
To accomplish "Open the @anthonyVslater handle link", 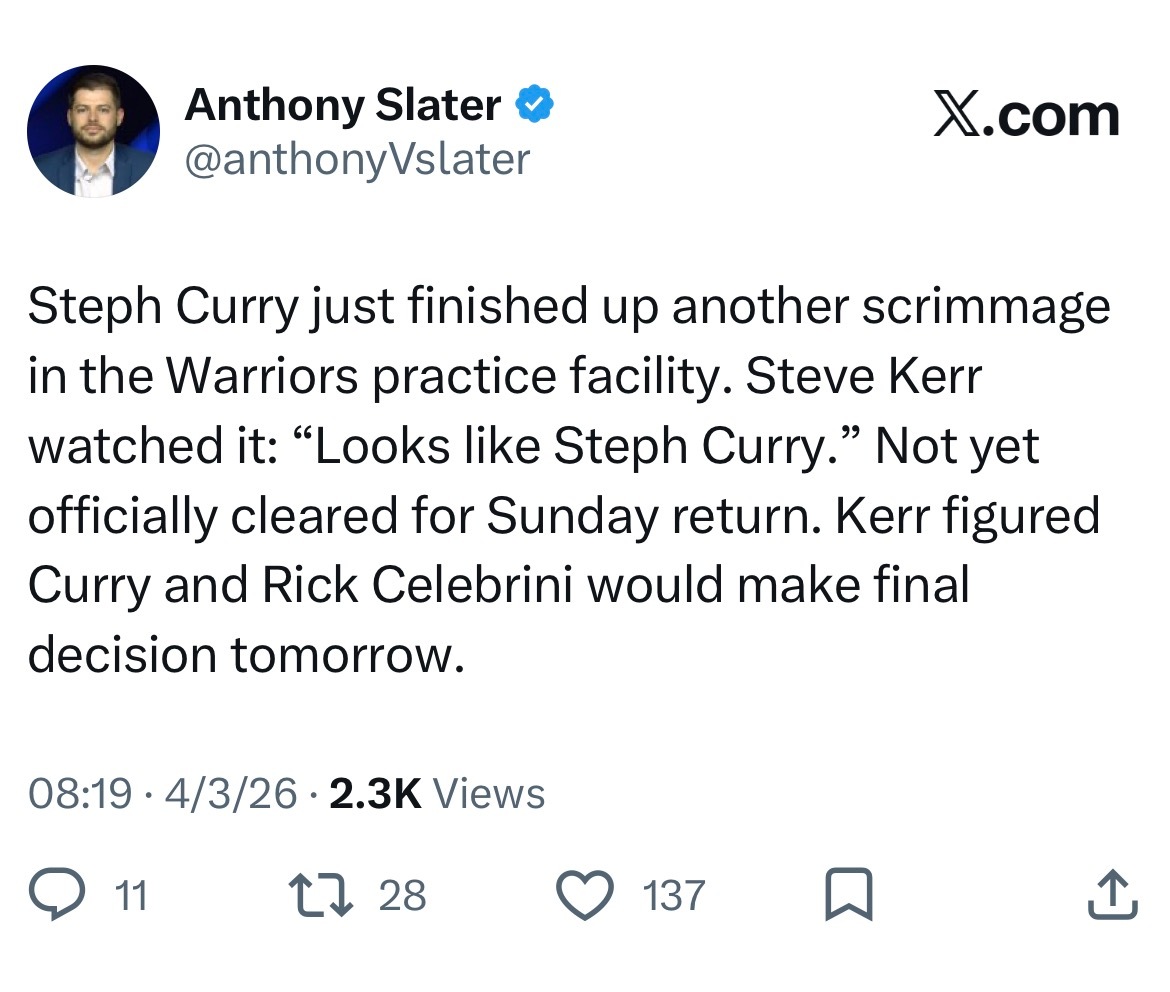I will pos(356,159).
